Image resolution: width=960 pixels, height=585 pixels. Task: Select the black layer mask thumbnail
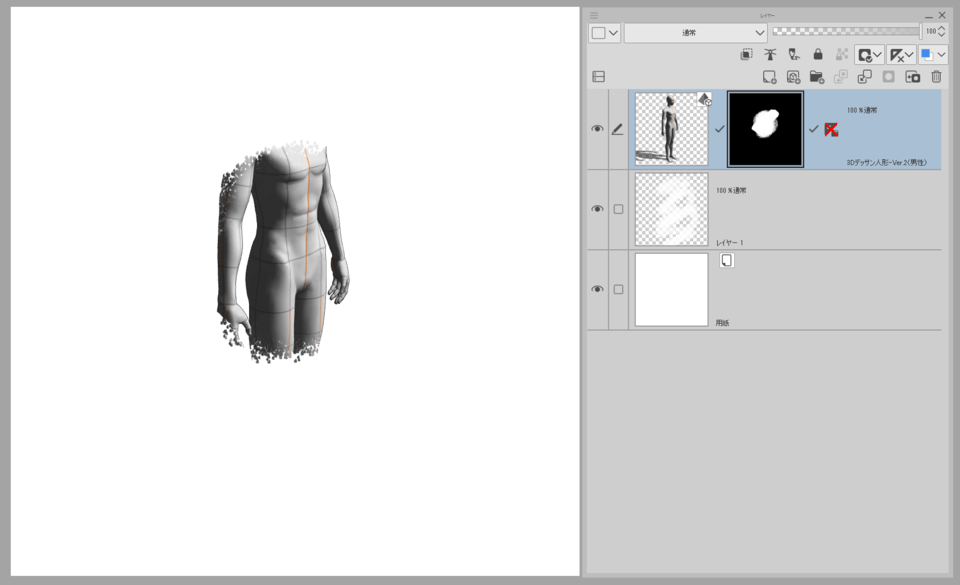point(765,129)
